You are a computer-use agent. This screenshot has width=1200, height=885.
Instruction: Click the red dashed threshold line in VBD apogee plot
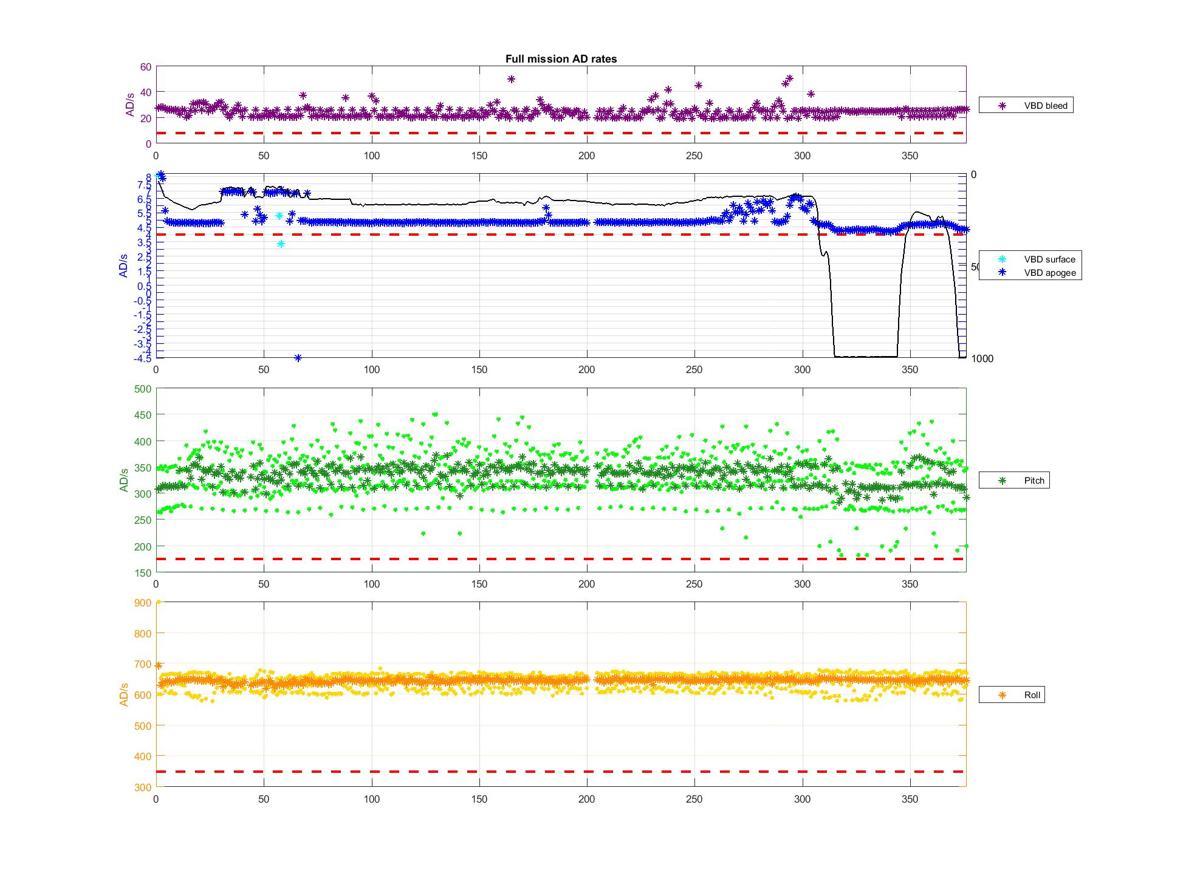pos(561,234)
